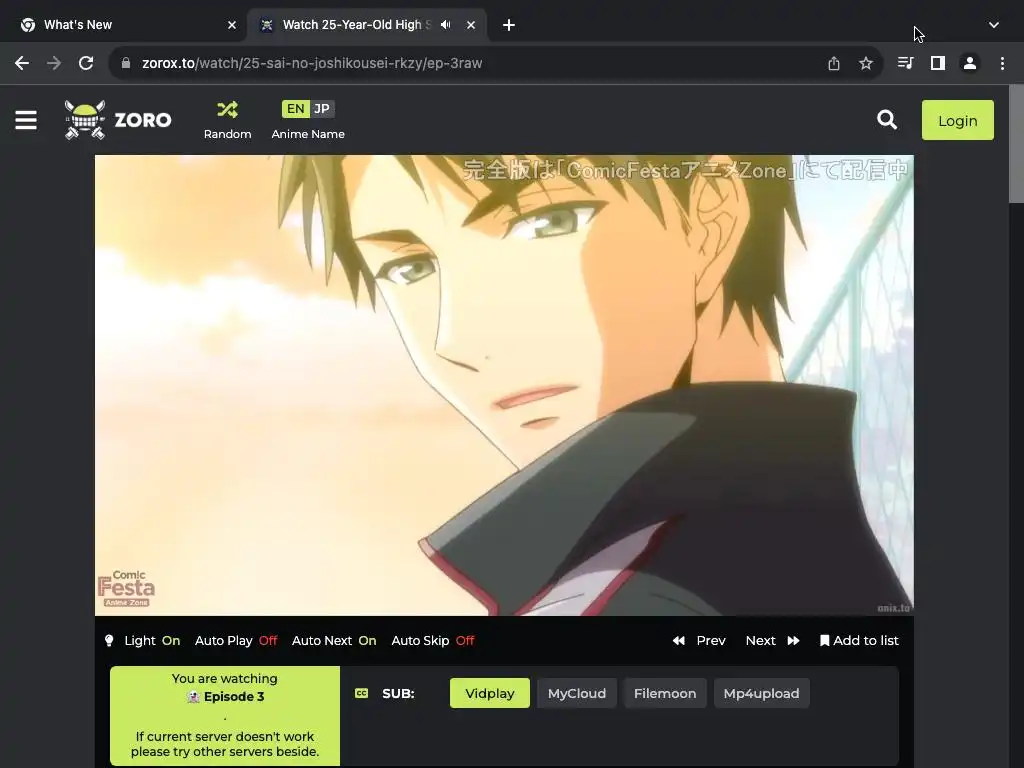1024x768 pixels.
Task: Toggle the Chrome side panel
Action: [938, 63]
